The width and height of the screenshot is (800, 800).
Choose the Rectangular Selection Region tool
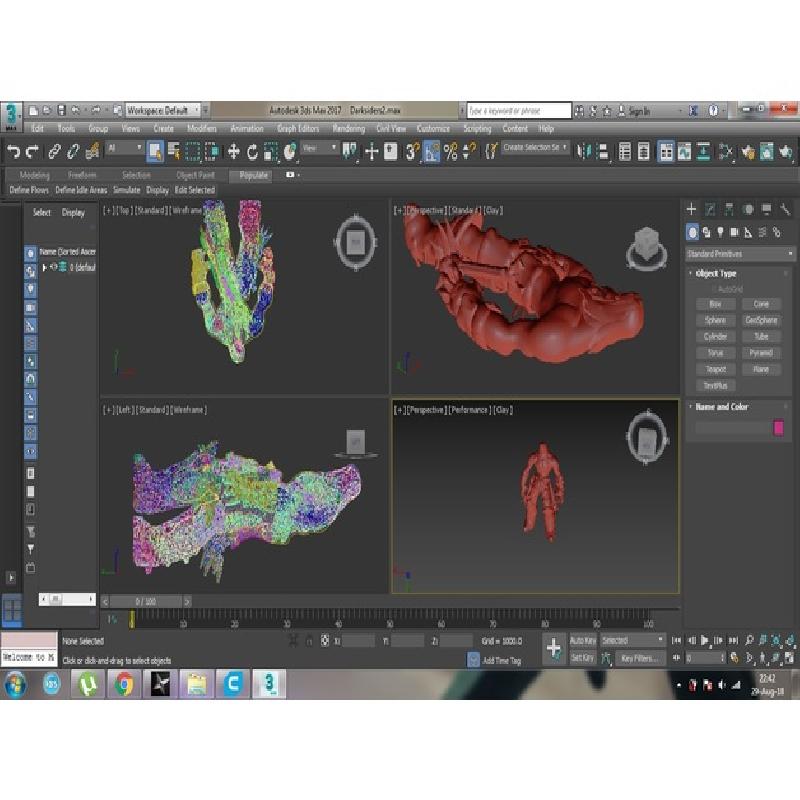coord(193,152)
